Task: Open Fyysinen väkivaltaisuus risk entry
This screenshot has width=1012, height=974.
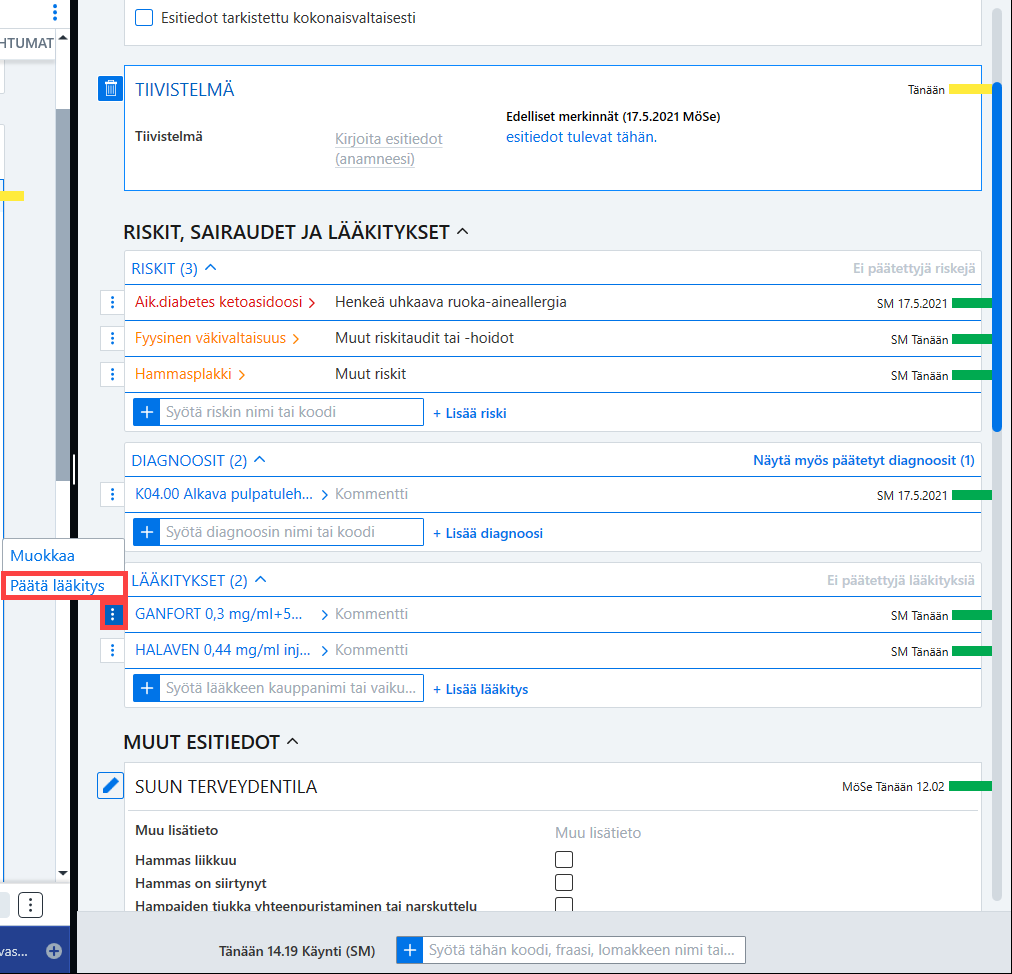Action: pyautogui.click(x=210, y=338)
